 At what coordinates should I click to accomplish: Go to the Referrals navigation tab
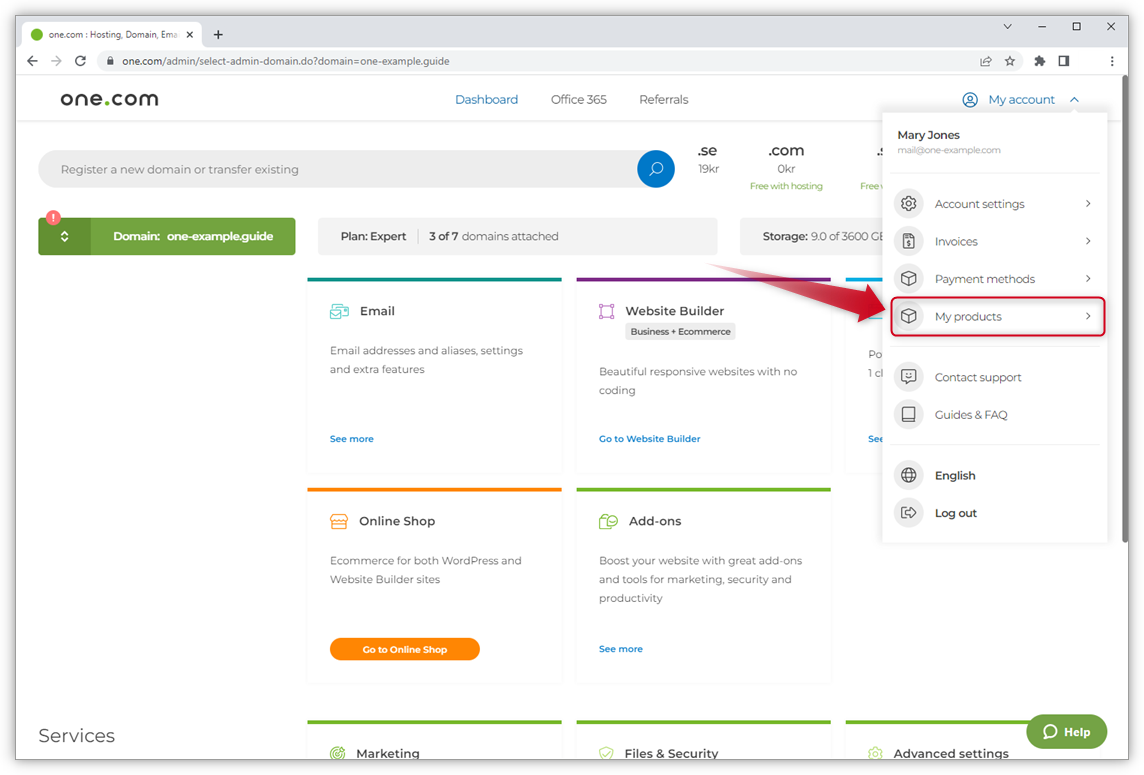663,100
